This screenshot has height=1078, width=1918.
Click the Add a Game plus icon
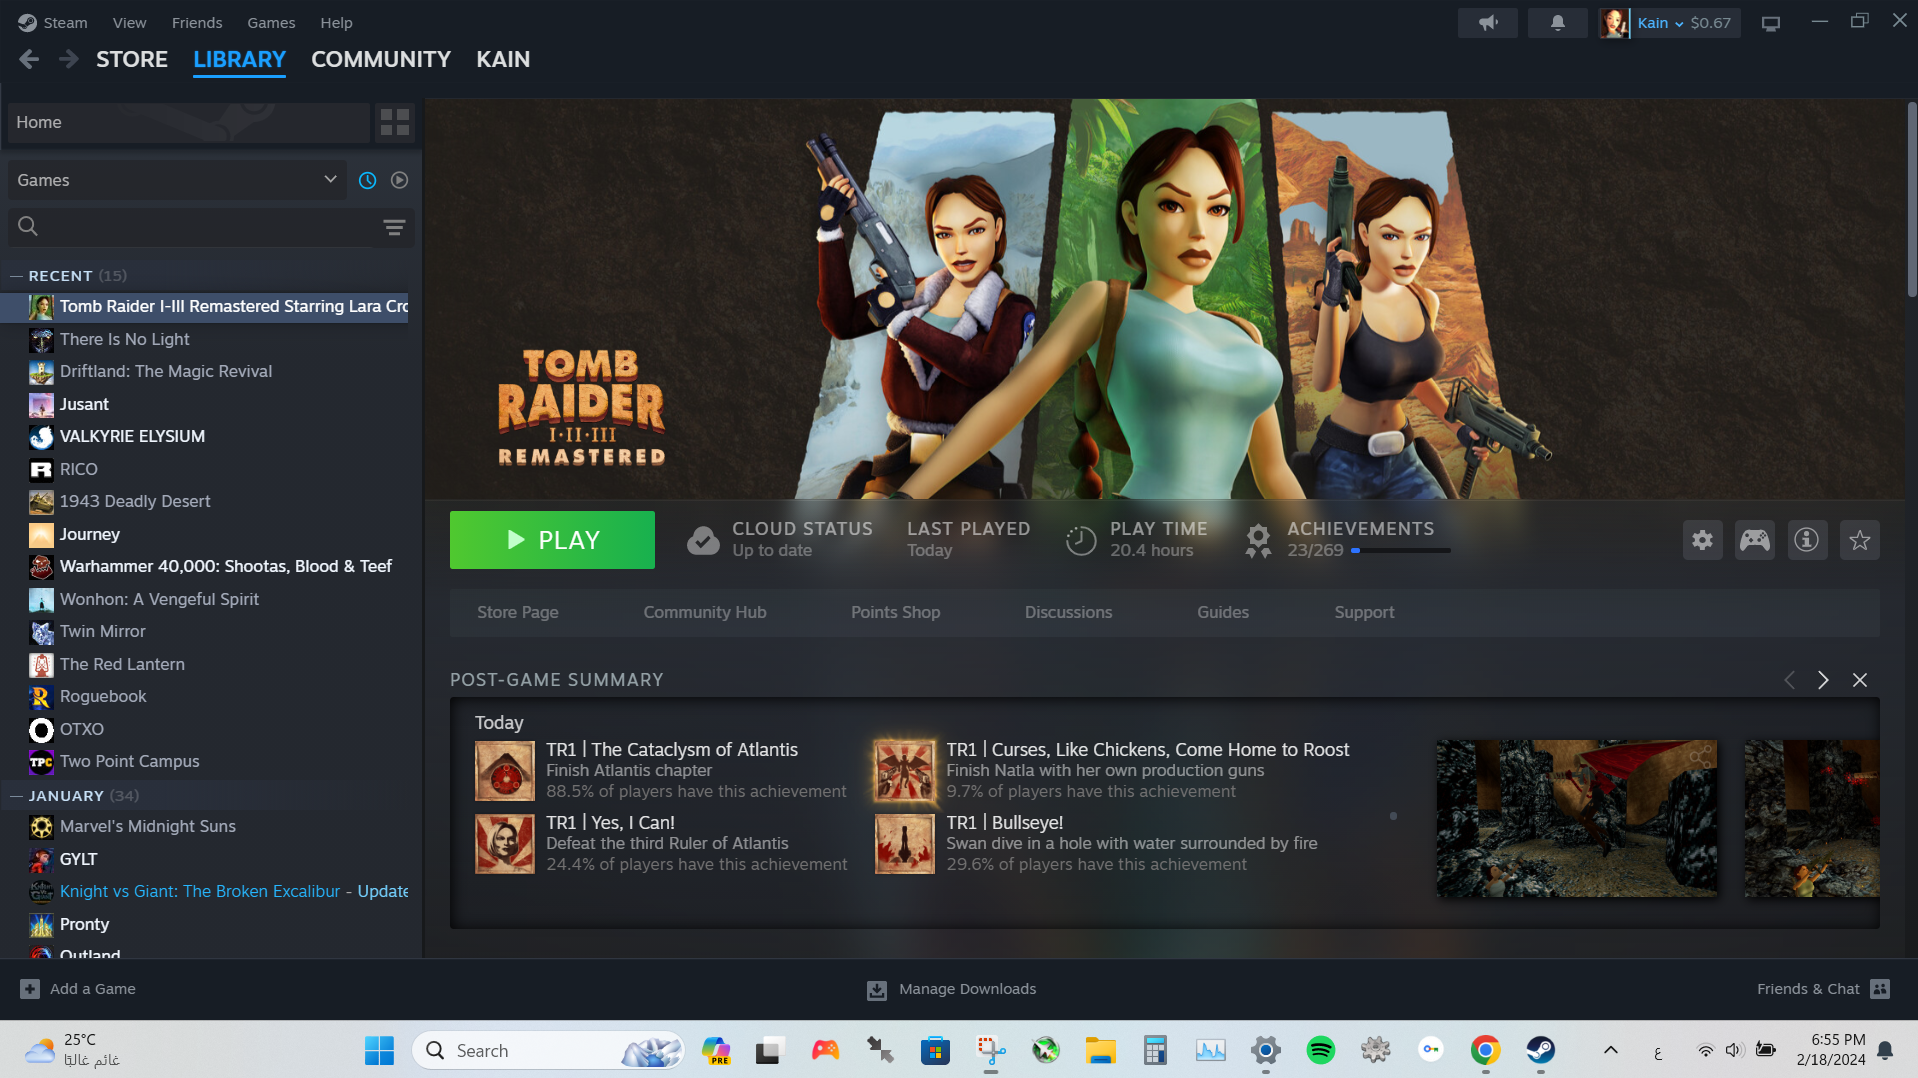[x=30, y=989]
